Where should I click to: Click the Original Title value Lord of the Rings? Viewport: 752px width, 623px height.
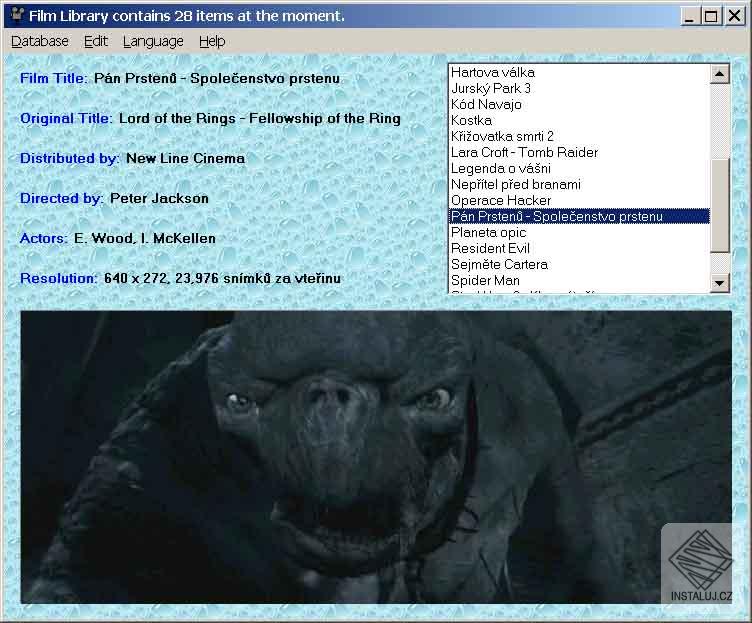point(259,118)
